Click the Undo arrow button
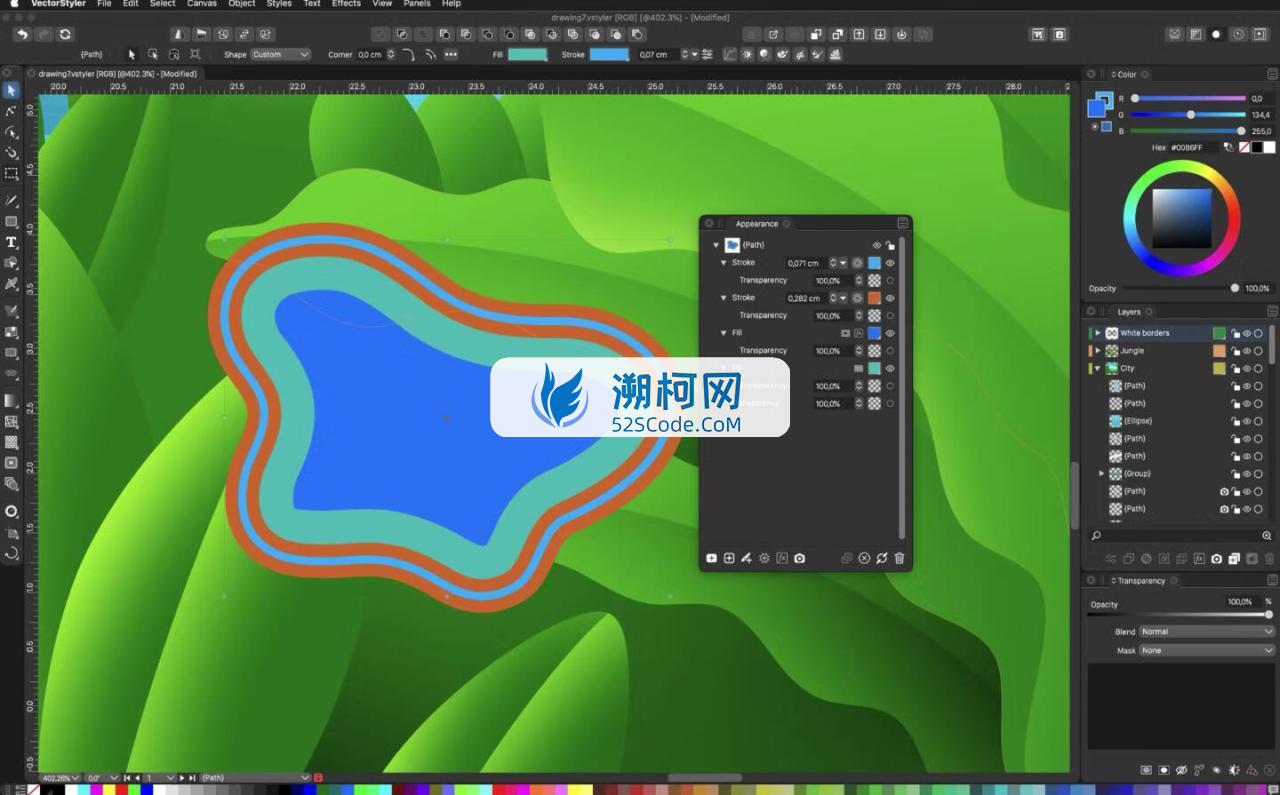Screen dimensions: 1280x795 pyautogui.click(x=22, y=34)
